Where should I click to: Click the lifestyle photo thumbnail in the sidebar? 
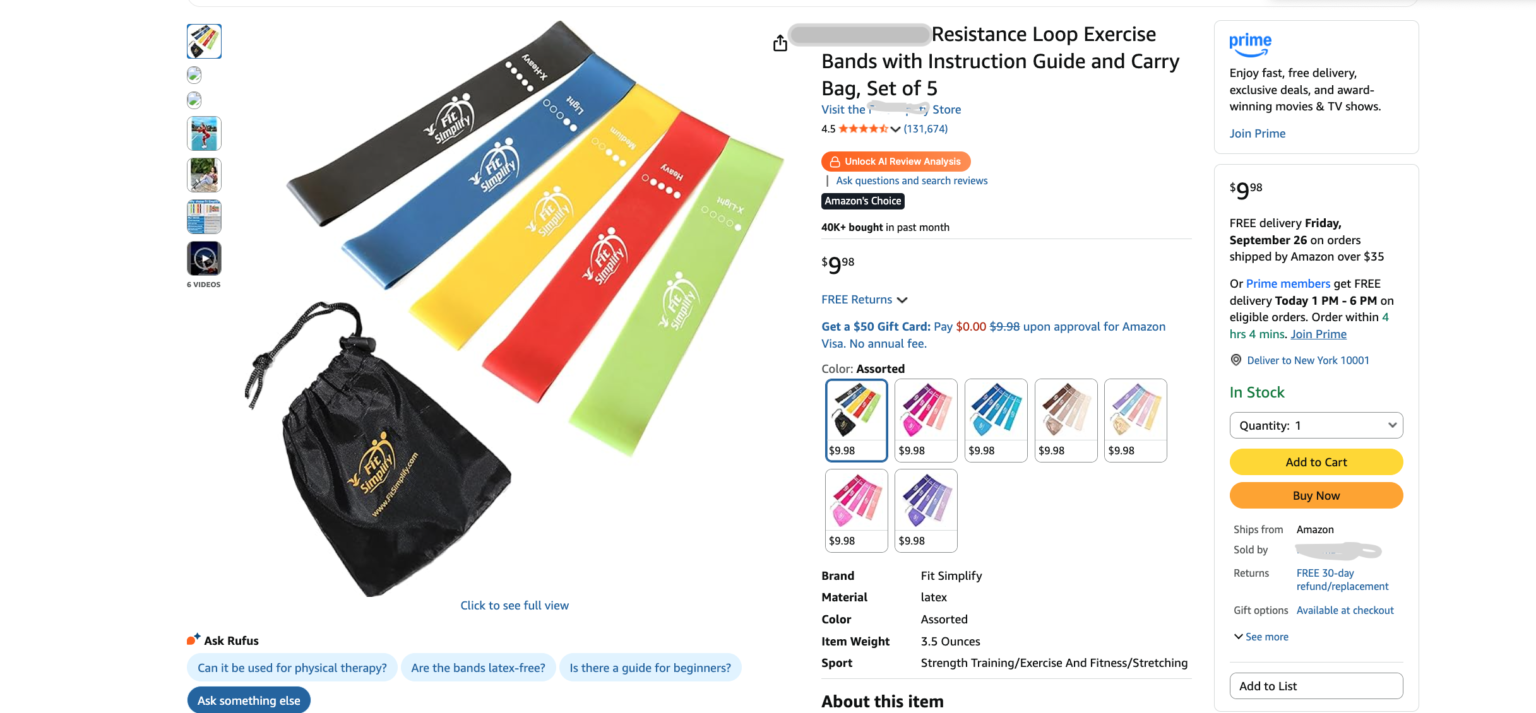click(204, 133)
